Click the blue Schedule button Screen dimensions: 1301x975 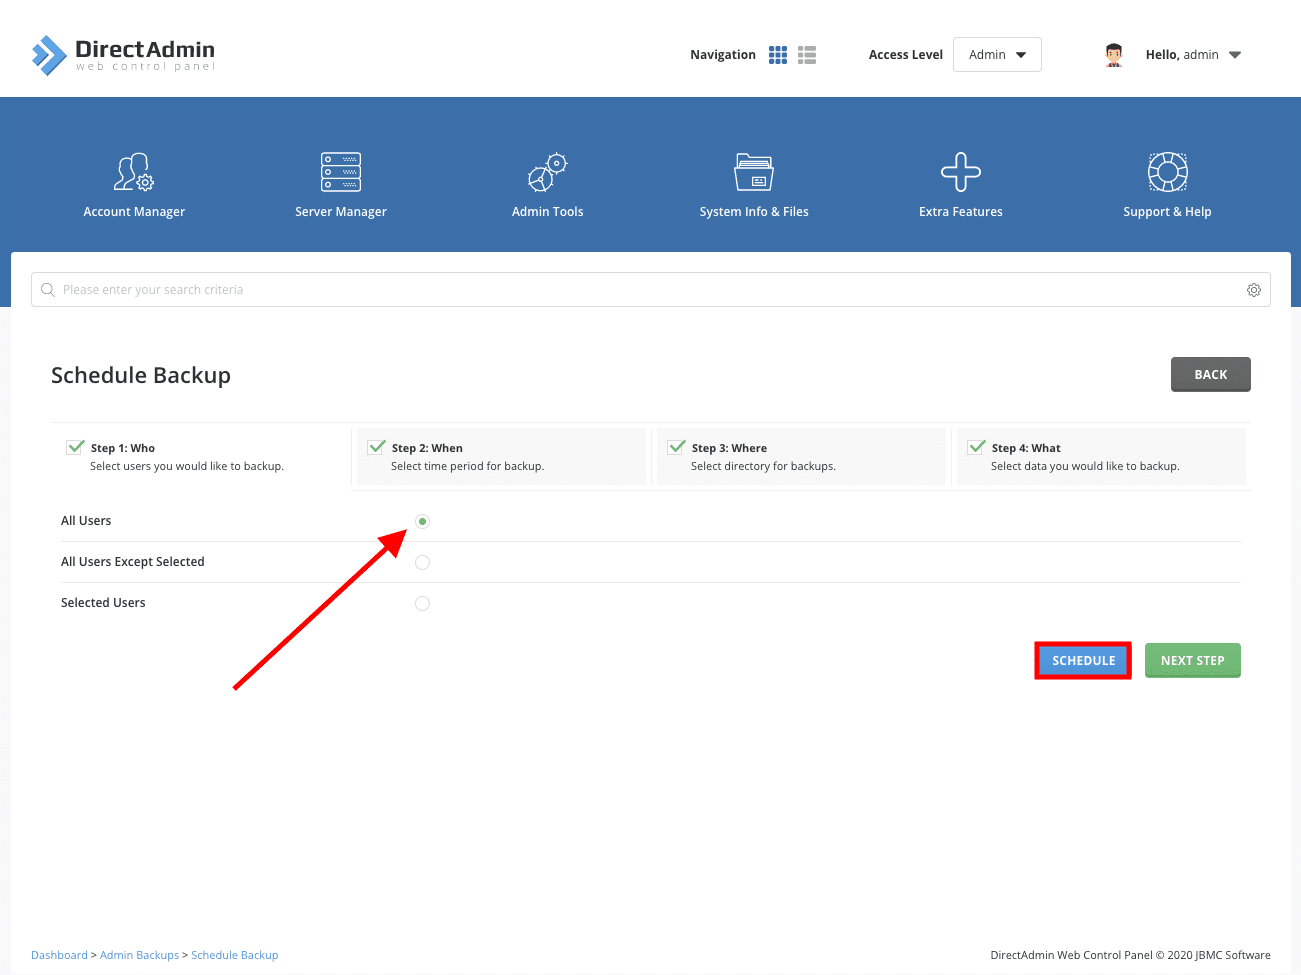[x=1083, y=661]
